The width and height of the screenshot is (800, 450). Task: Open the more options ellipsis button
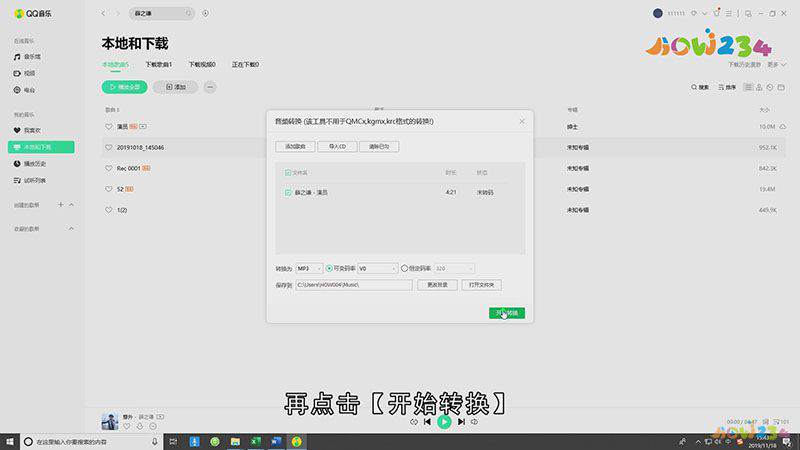pyautogui.click(x=210, y=87)
